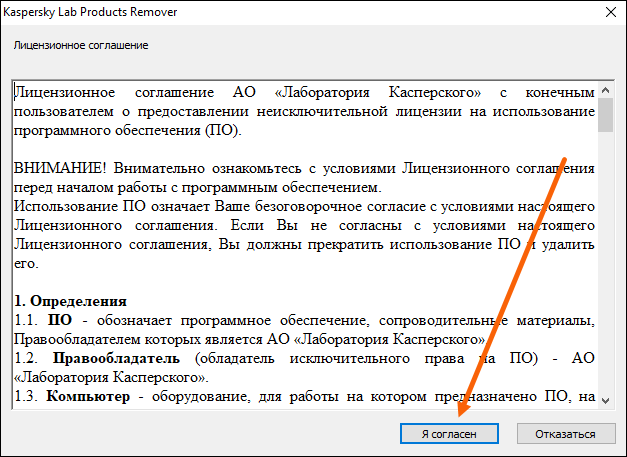Click "программного обеспечения (ПО)." in first paragraph
Viewport: 627px width, 457px height.
[128, 130]
